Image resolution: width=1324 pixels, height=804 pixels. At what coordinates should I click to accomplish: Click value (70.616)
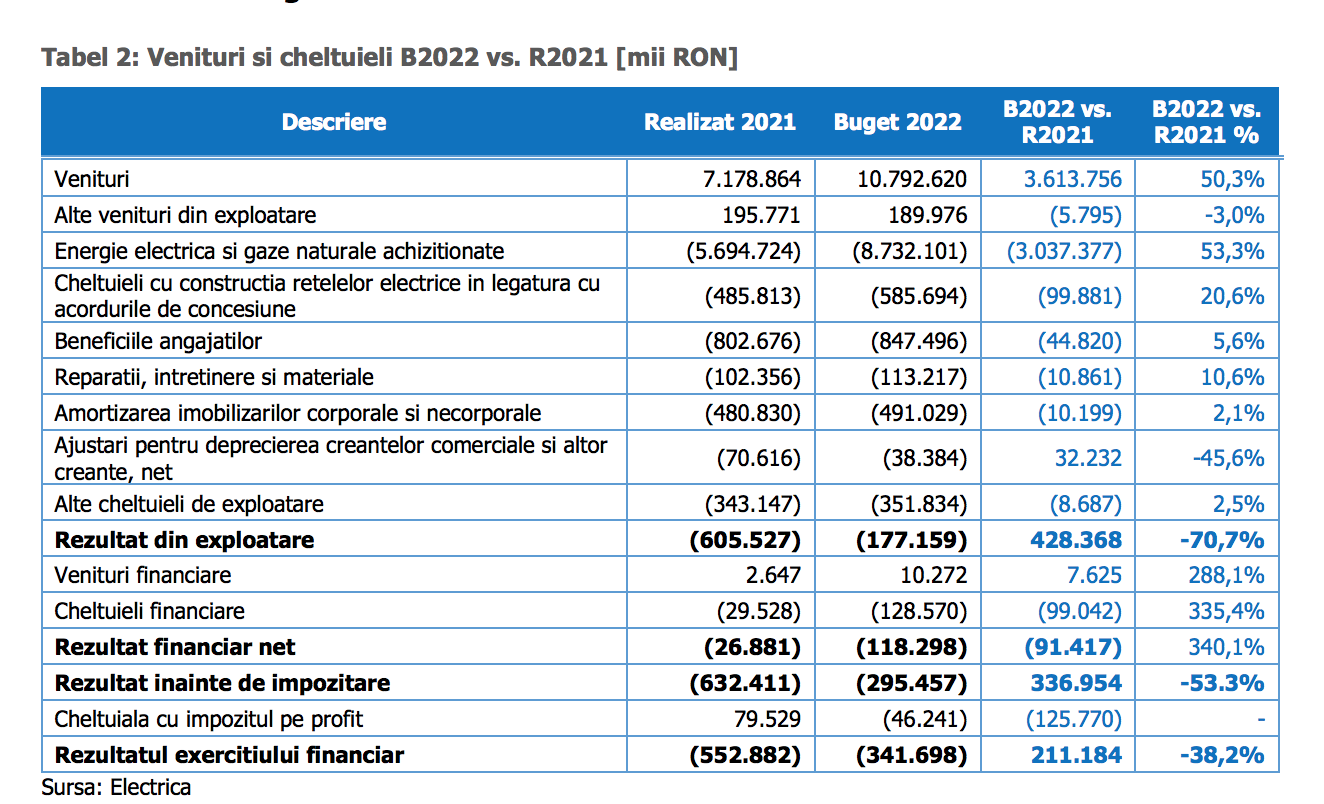tap(759, 459)
